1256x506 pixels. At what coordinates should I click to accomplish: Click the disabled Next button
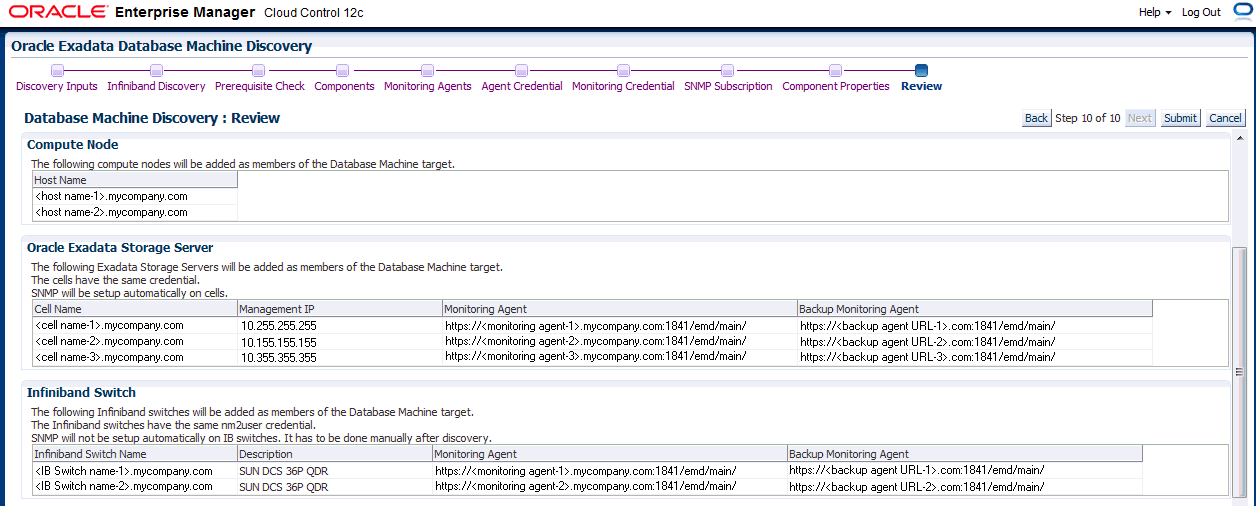(1139, 118)
